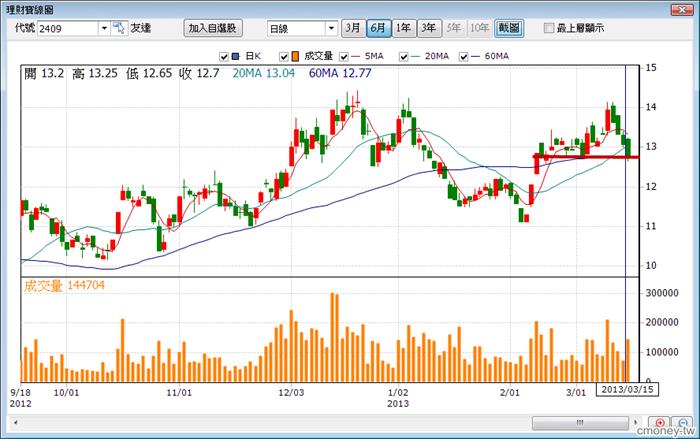Viewport: 700px width, 439px height.
Task: Choose the 3年 time range
Action: click(429, 28)
